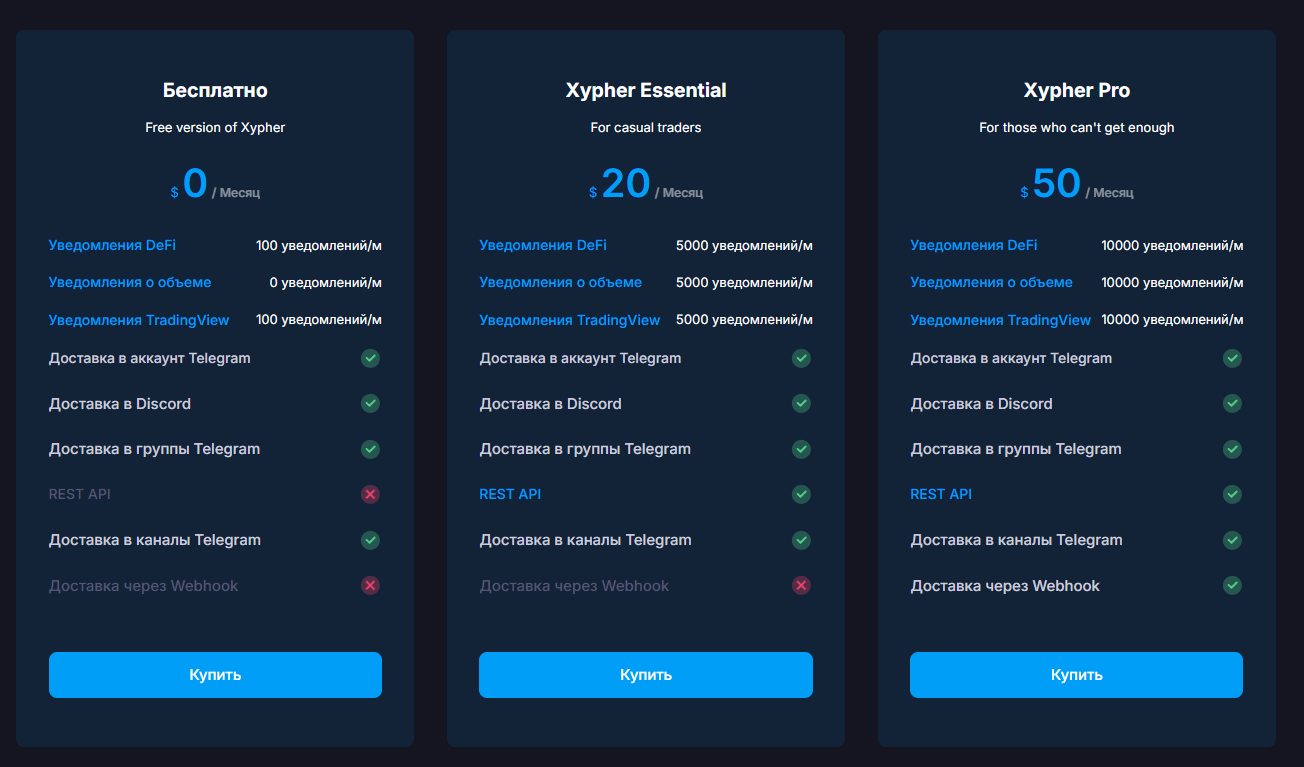Open Уведомления о объеме link in the Бесплатно card

point(130,283)
